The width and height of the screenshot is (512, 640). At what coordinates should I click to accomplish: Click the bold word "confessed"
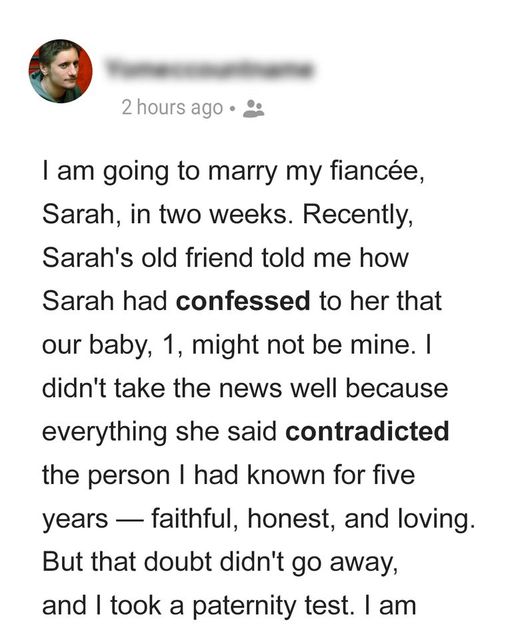243,301
